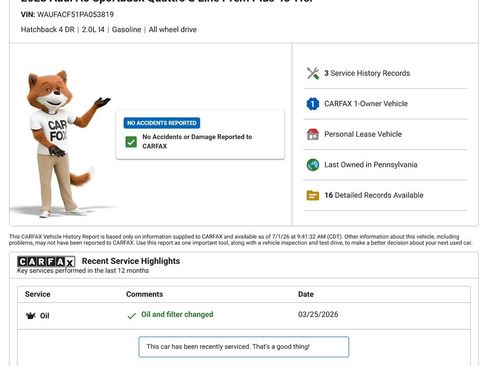Click the wrench service history icon
The width and height of the screenshot is (488, 366).
coord(313,73)
